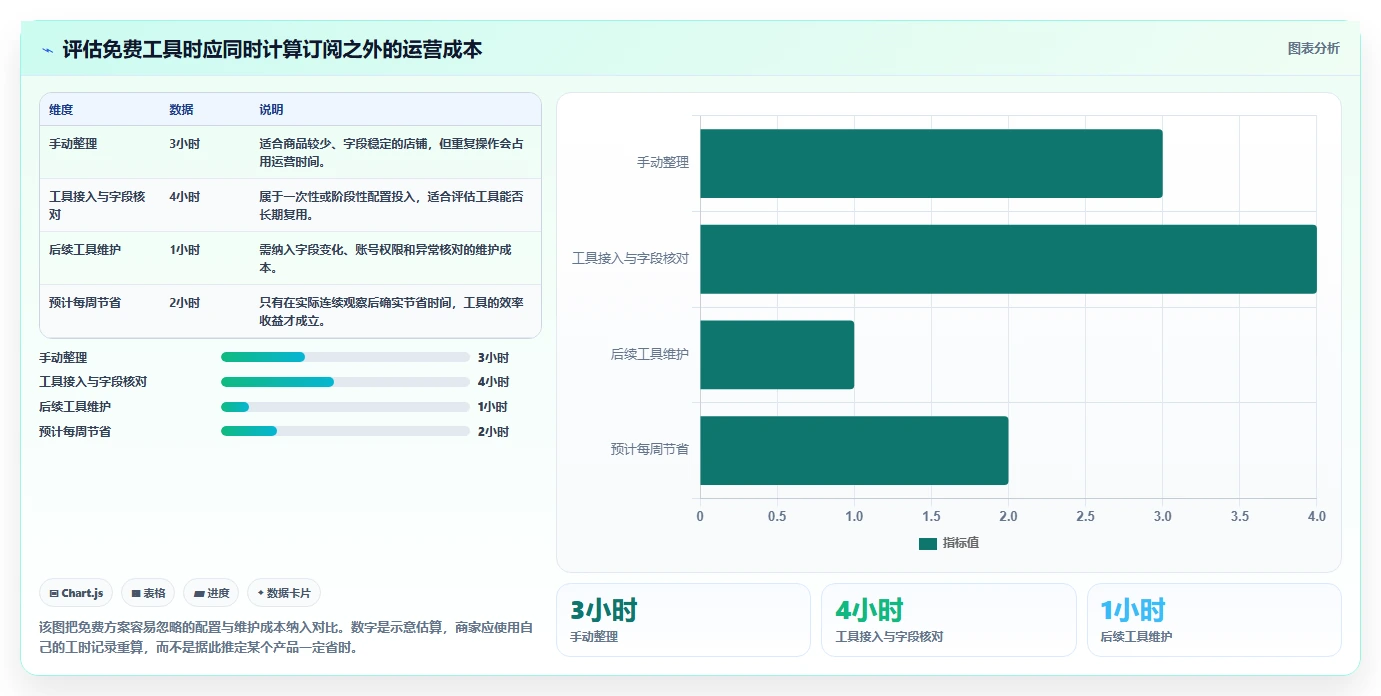Click the 0.5 tick on the x-axis
This screenshot has height=696, width=1381.
pos(777,516)
